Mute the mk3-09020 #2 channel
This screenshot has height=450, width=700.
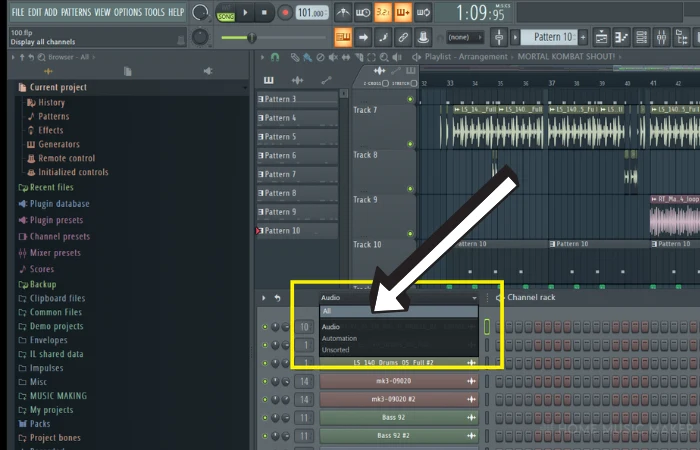click(265, 400)
